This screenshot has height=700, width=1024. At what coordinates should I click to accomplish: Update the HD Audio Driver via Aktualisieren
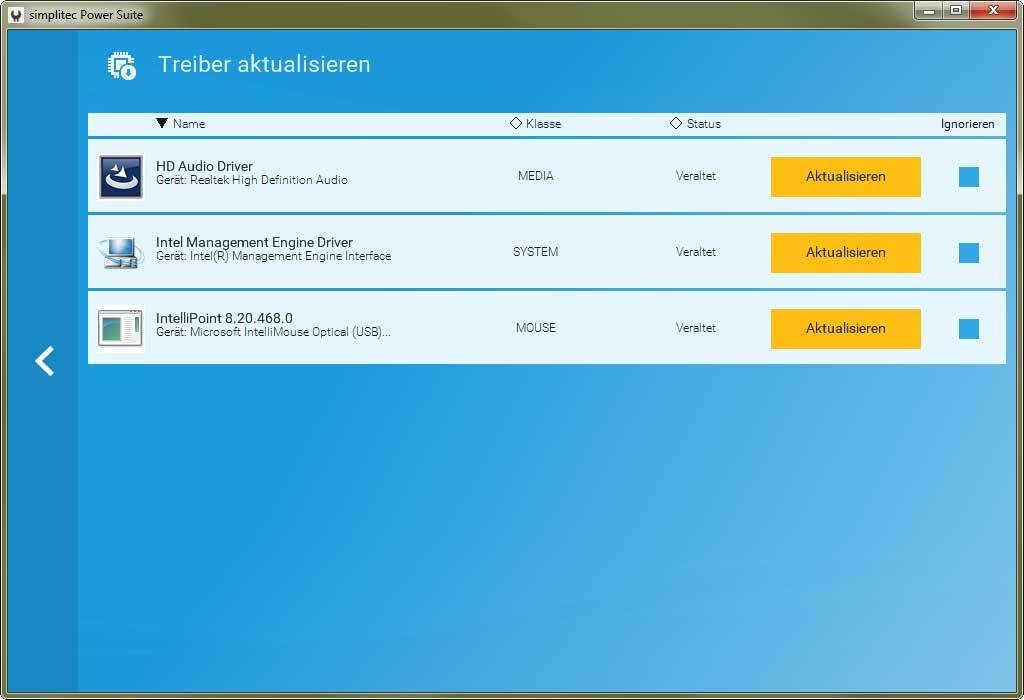(x=845, y=176)
